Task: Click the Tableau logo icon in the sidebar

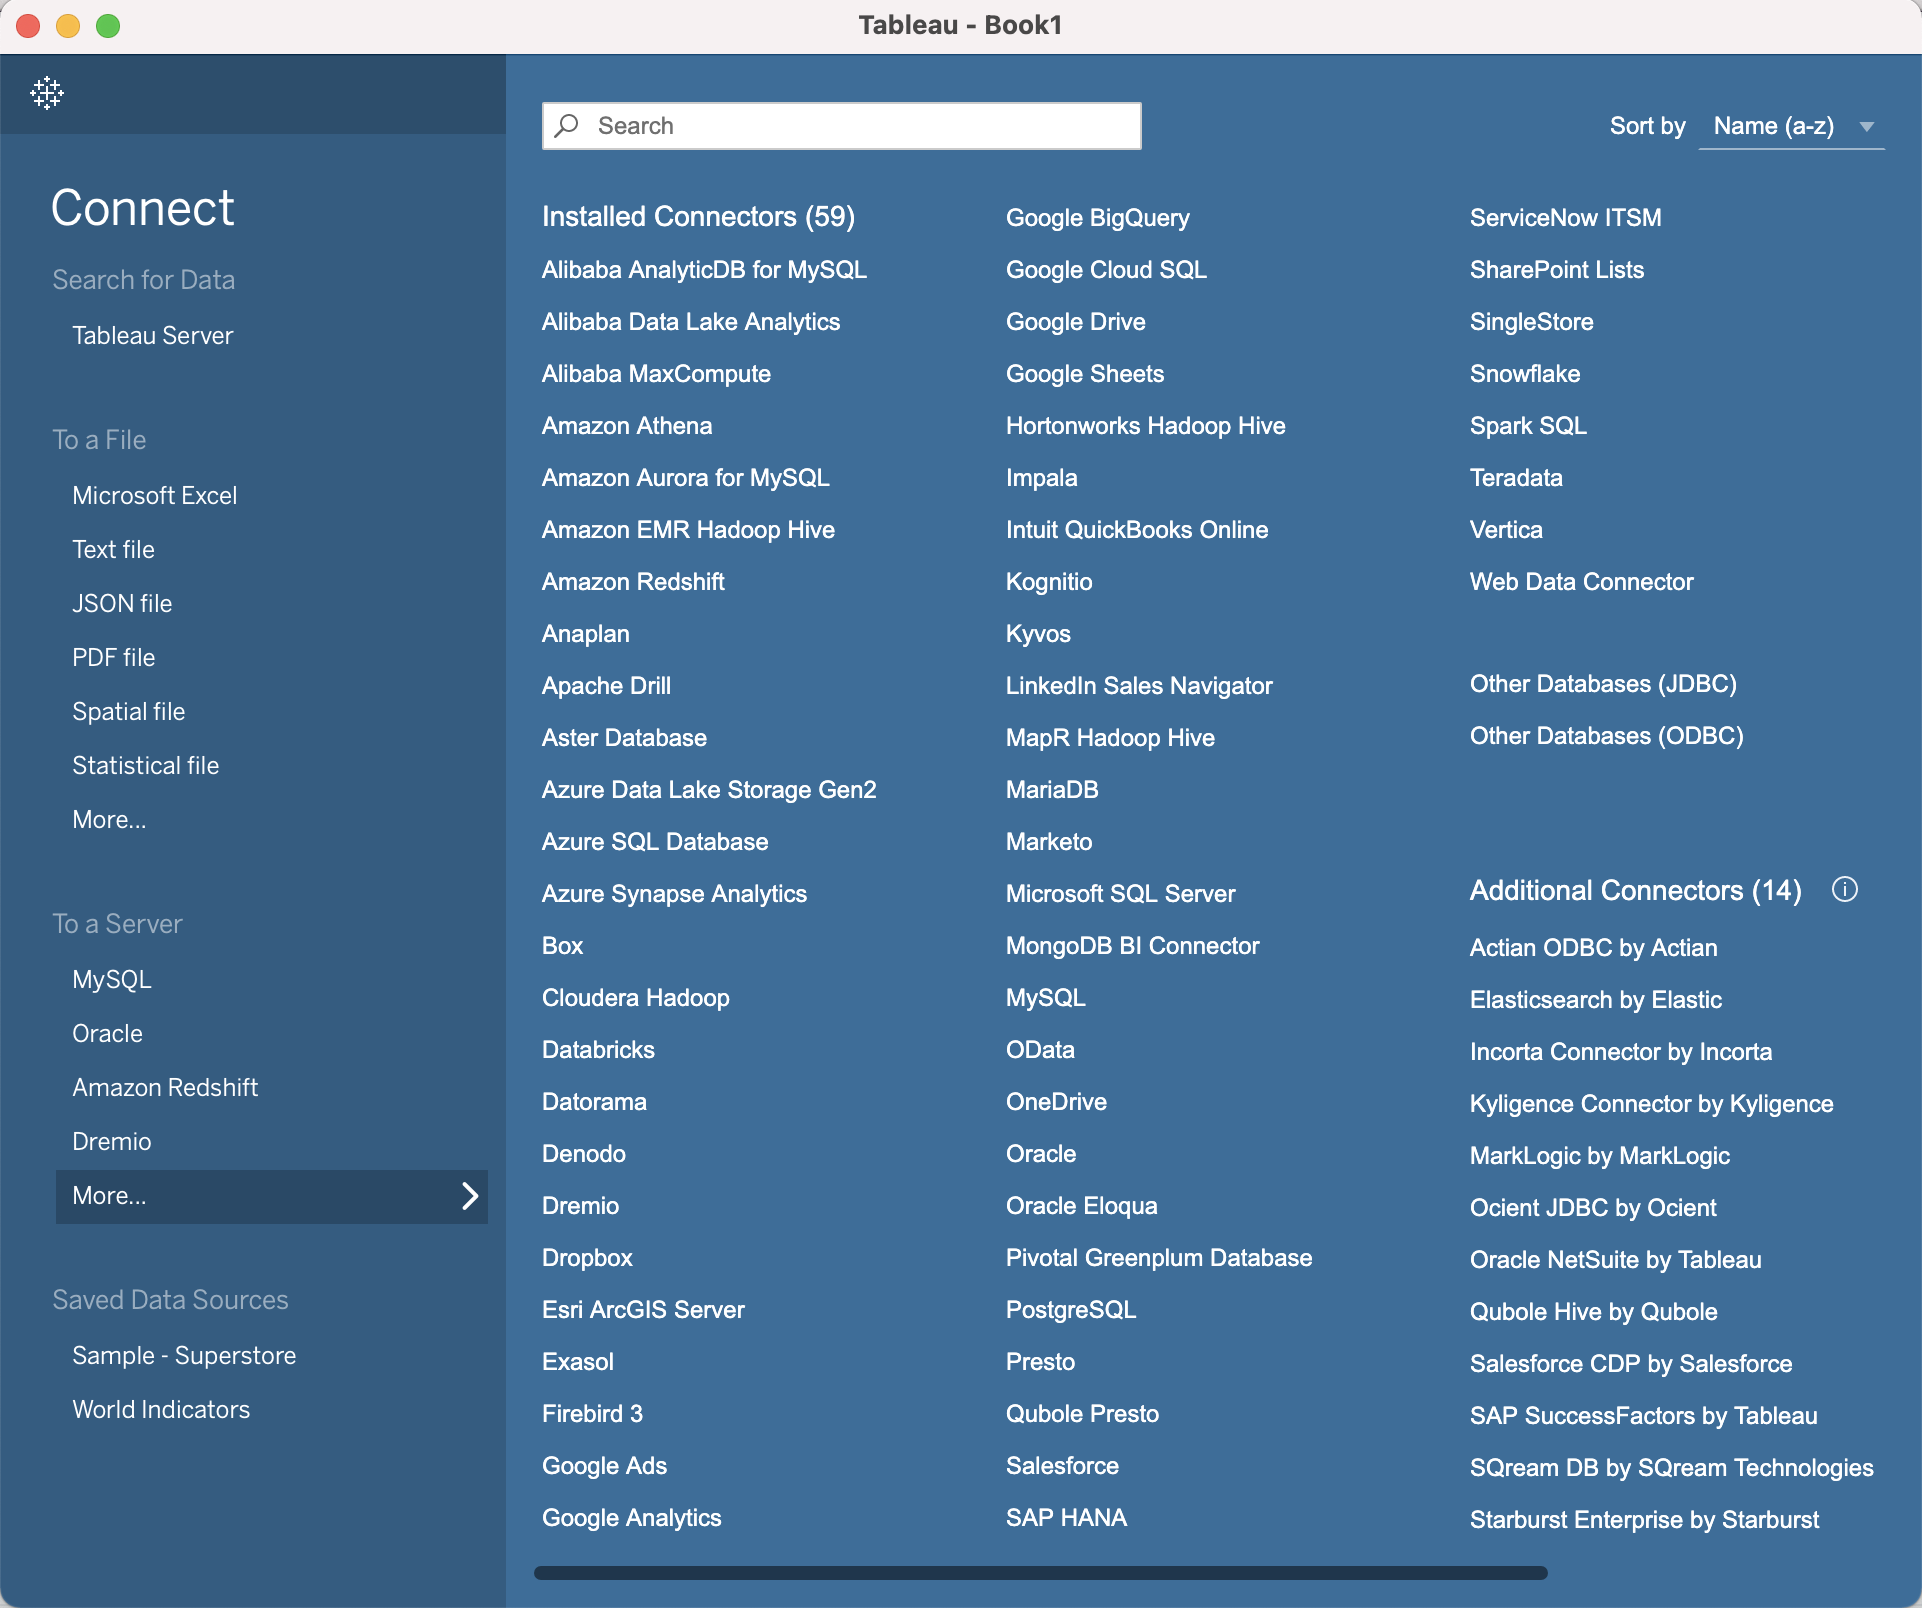Action: (47, 93)
